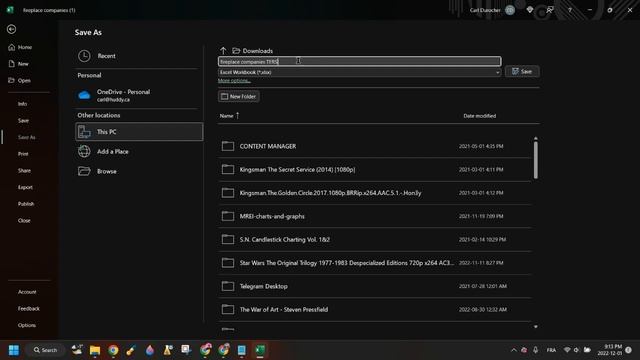Sort by Date modified column

pyautogui.click(x=480, y=116)
